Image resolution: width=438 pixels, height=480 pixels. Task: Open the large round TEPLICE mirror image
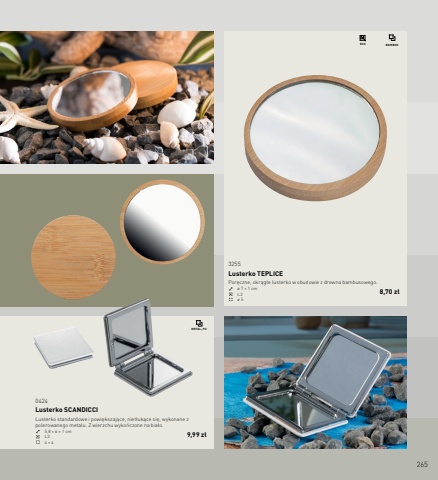click(x=316, y=138)
